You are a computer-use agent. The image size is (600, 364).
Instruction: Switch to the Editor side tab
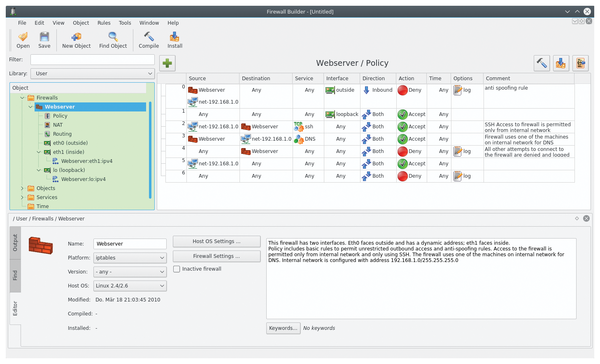[15, 309]
